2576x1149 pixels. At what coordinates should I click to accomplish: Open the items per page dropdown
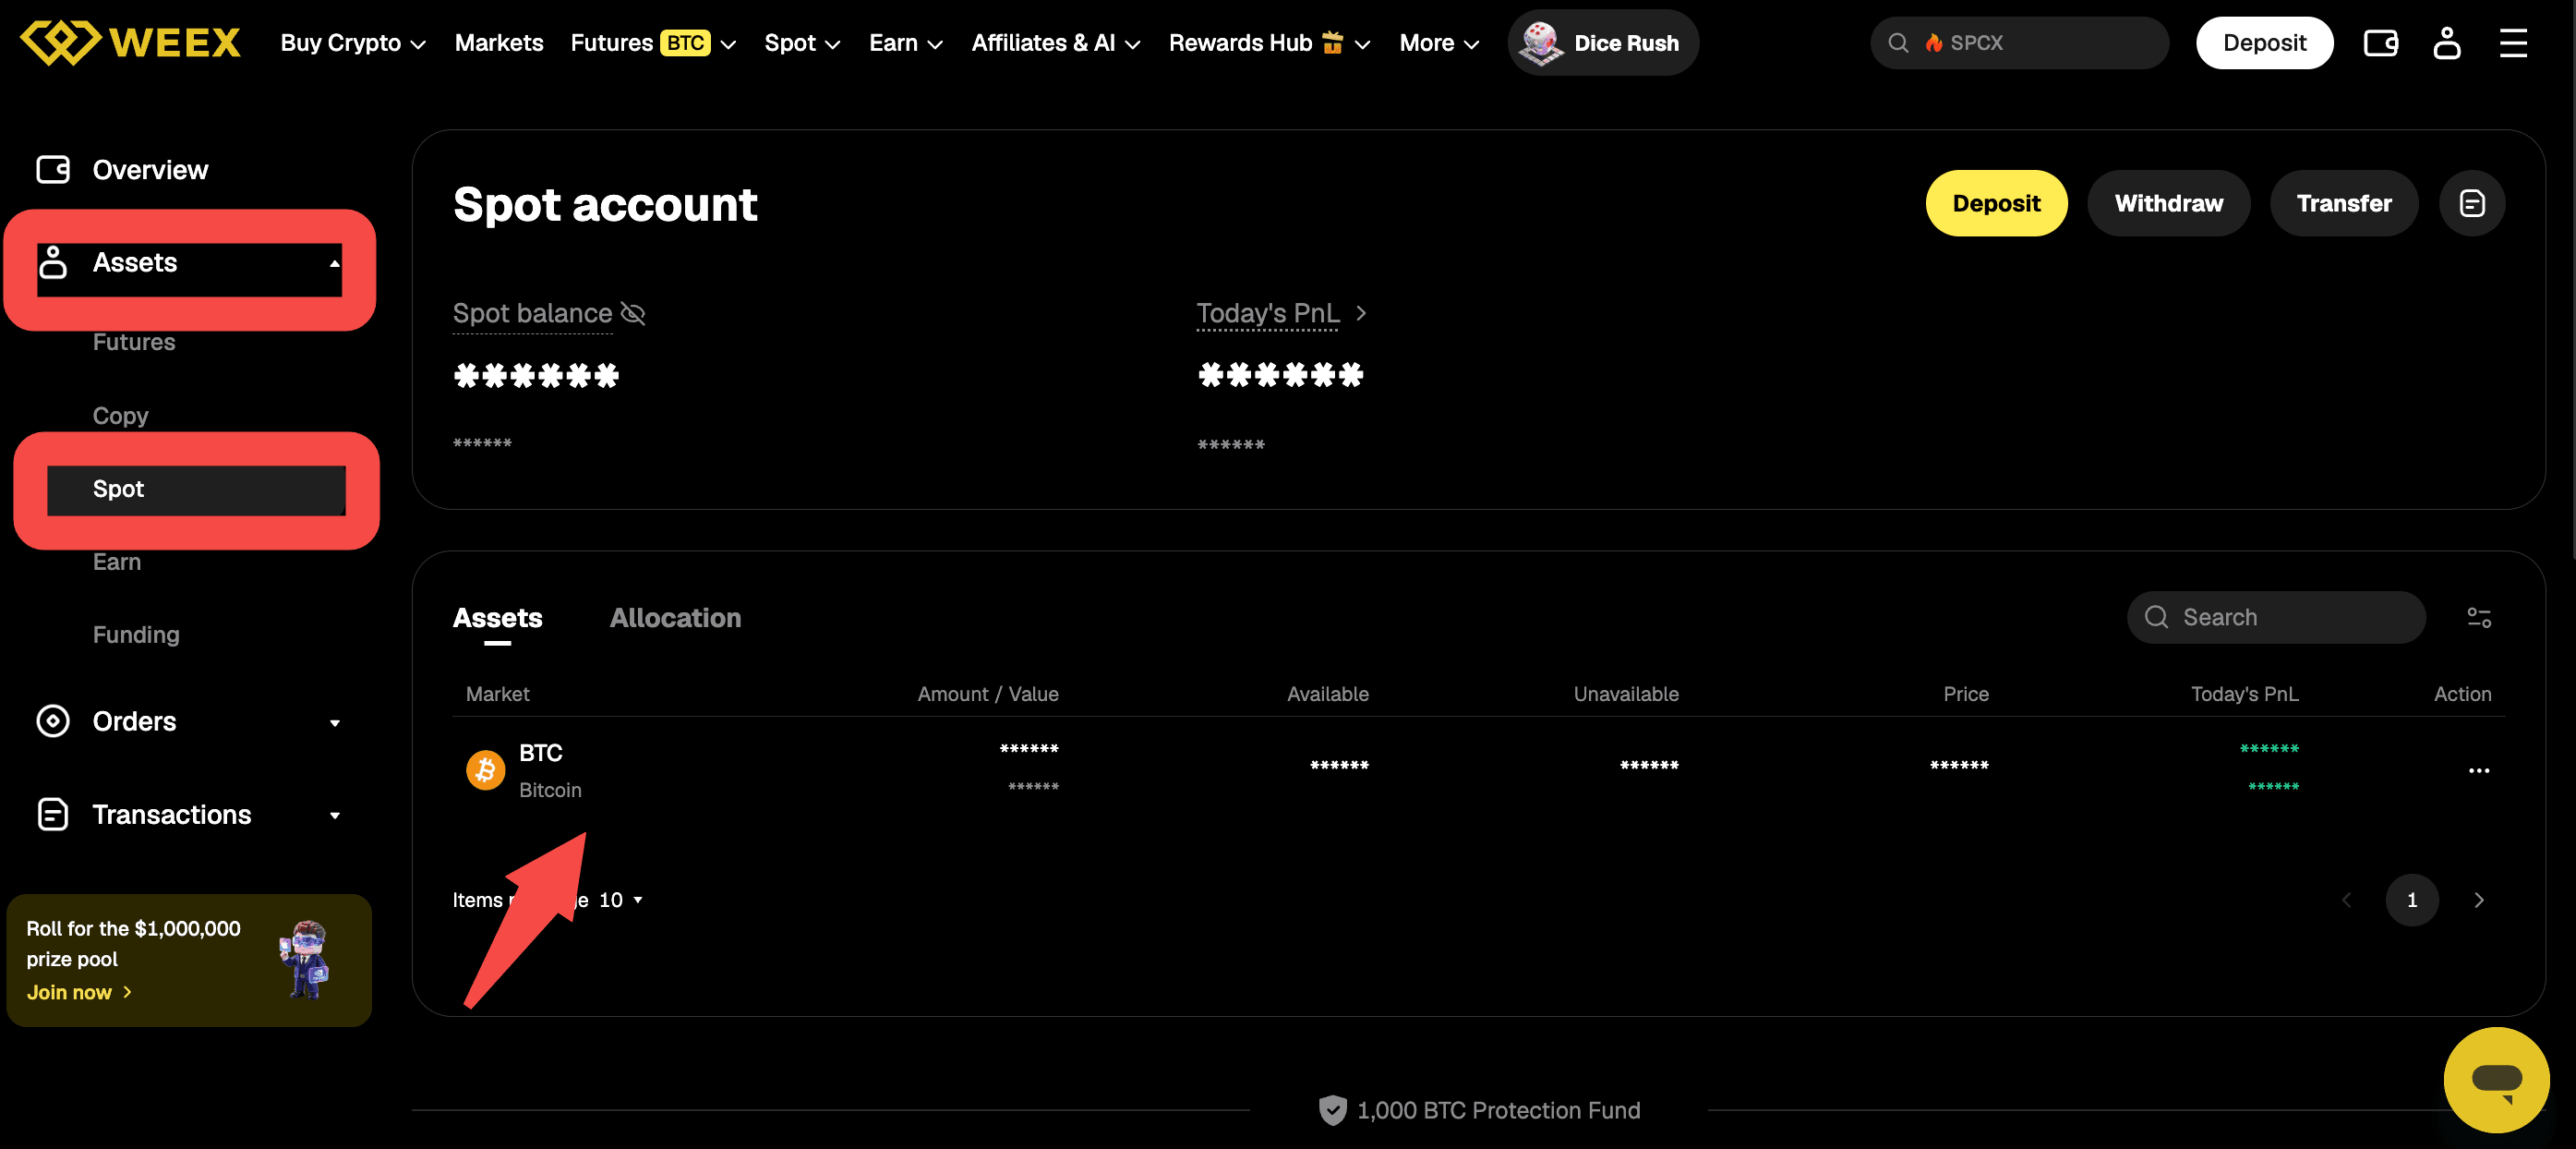(x=621, y=900)
